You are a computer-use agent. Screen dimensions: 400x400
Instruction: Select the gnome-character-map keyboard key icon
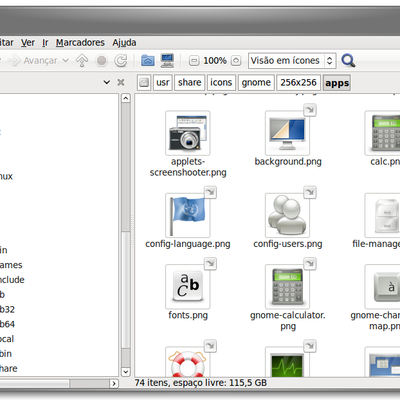[x=383, y=287]
